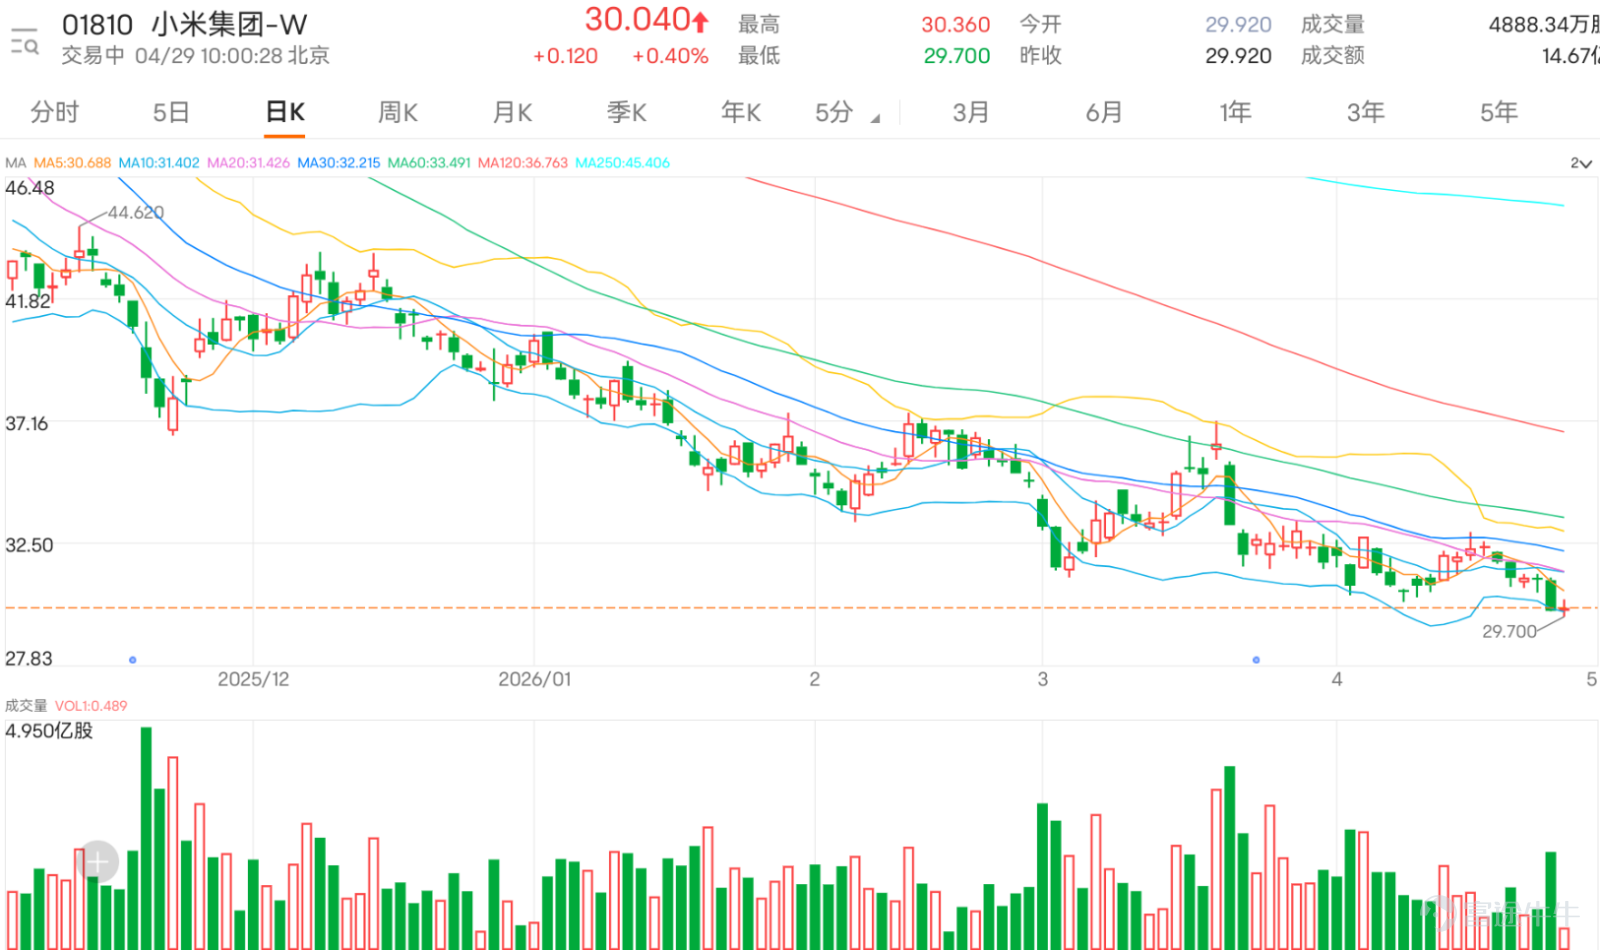The image size is (1600, 950).
Task: Click the stock name 小米集团-W
Action: click(229, 24)
